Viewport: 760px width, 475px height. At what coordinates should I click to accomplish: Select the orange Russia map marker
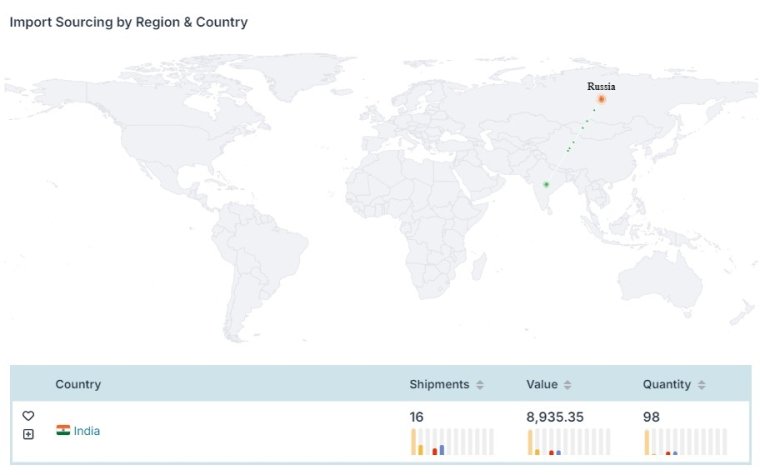click(x=602, y=99)
